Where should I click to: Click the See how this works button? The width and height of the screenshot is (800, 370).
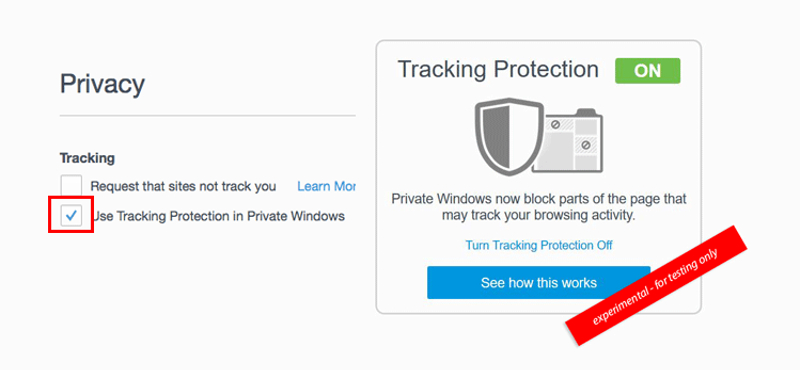[x=539, y=282]
